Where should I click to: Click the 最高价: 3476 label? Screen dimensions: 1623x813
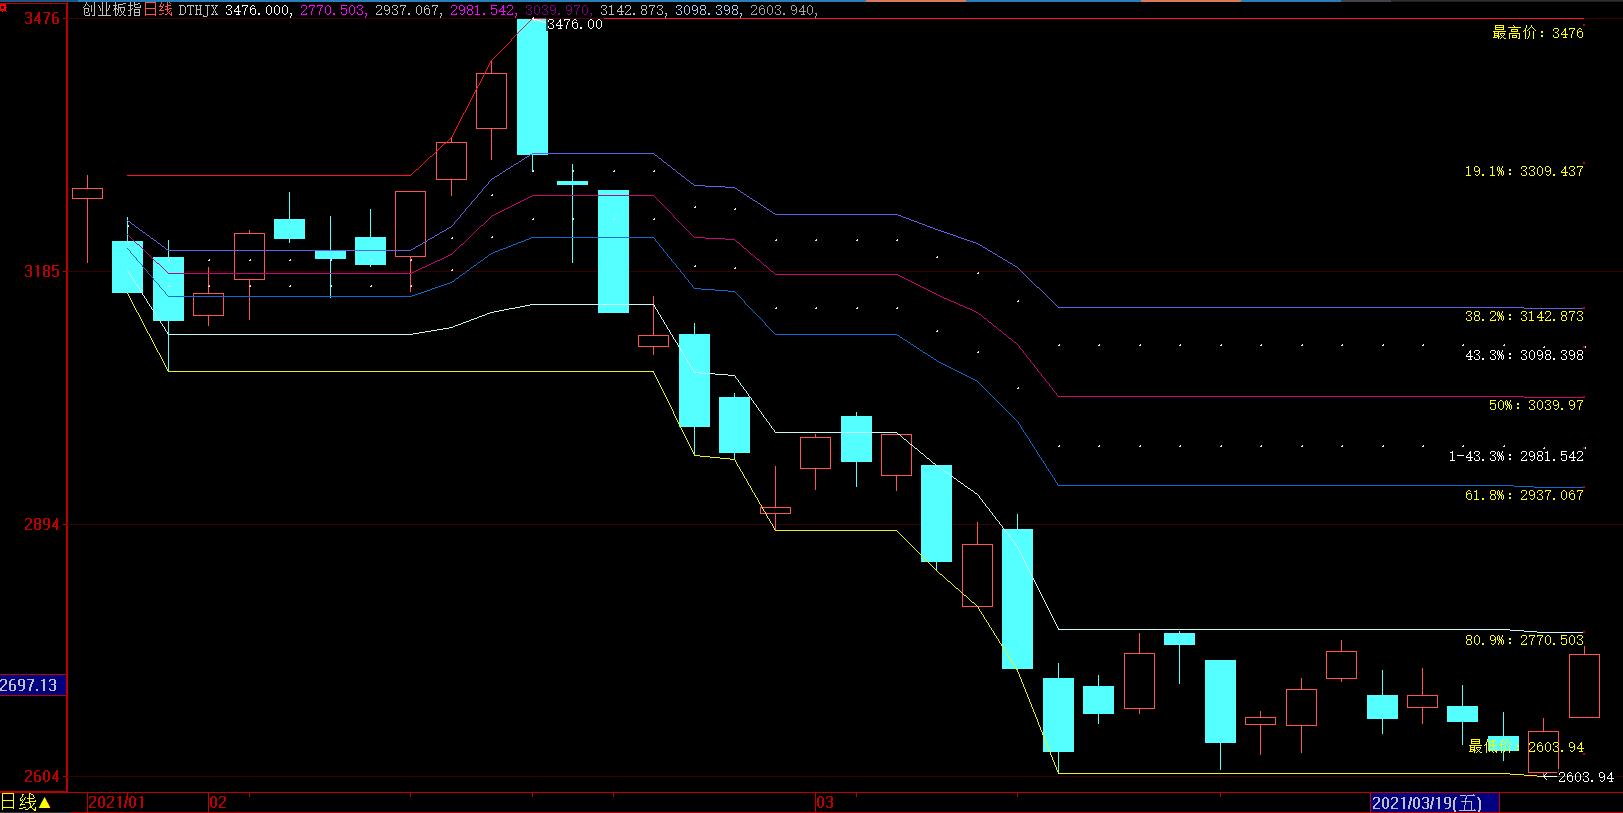click(1538, 33)
